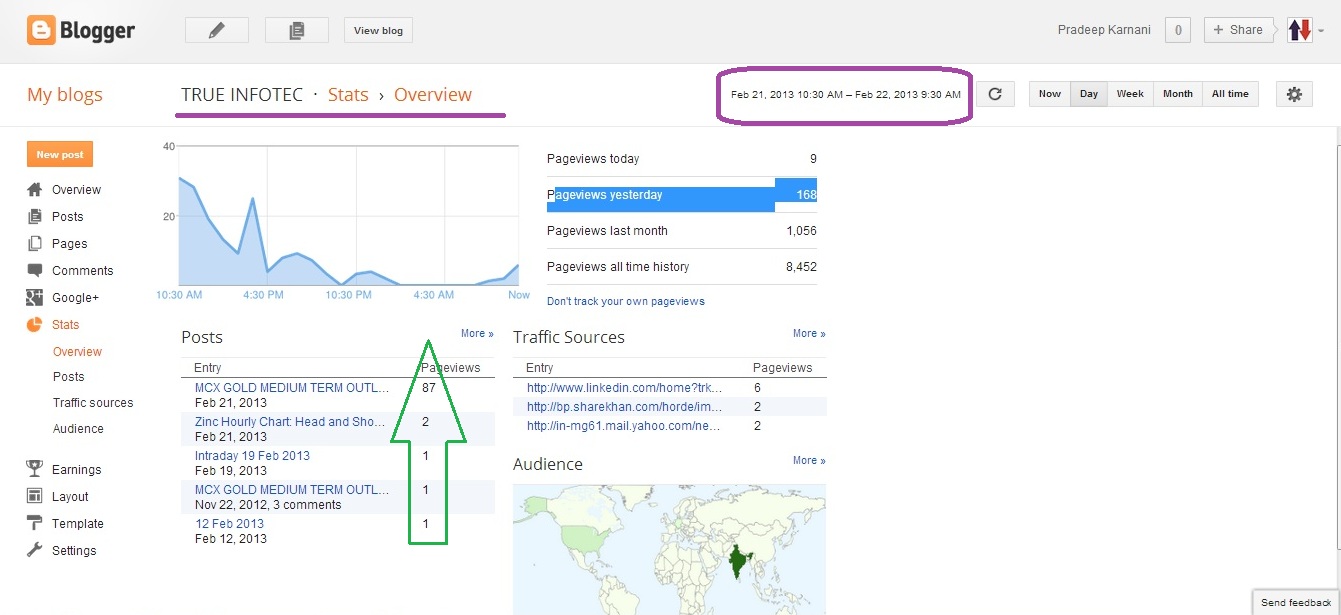Click the refresh stats icon

(x=995, y=94)
